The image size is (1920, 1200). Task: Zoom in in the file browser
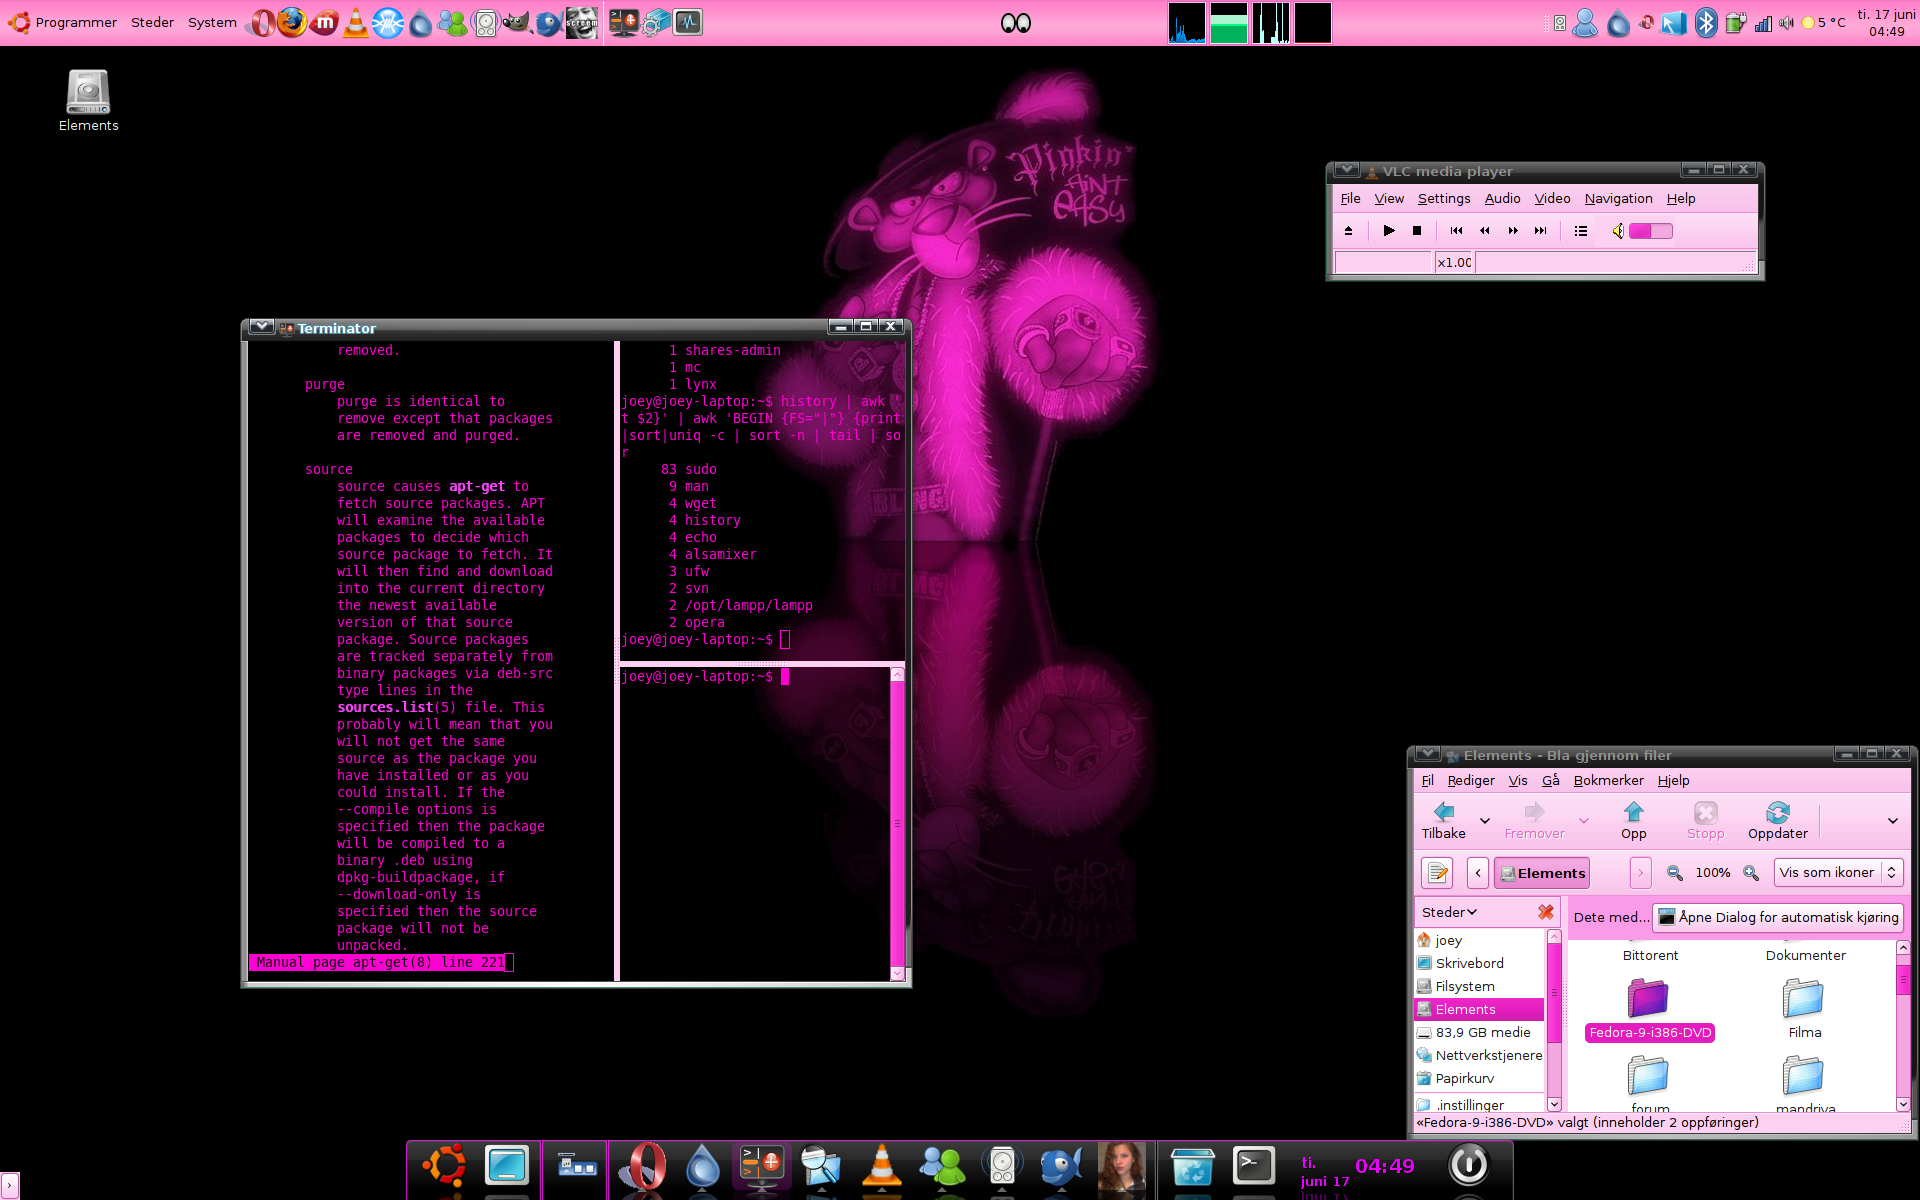[x=1751, y=873]
